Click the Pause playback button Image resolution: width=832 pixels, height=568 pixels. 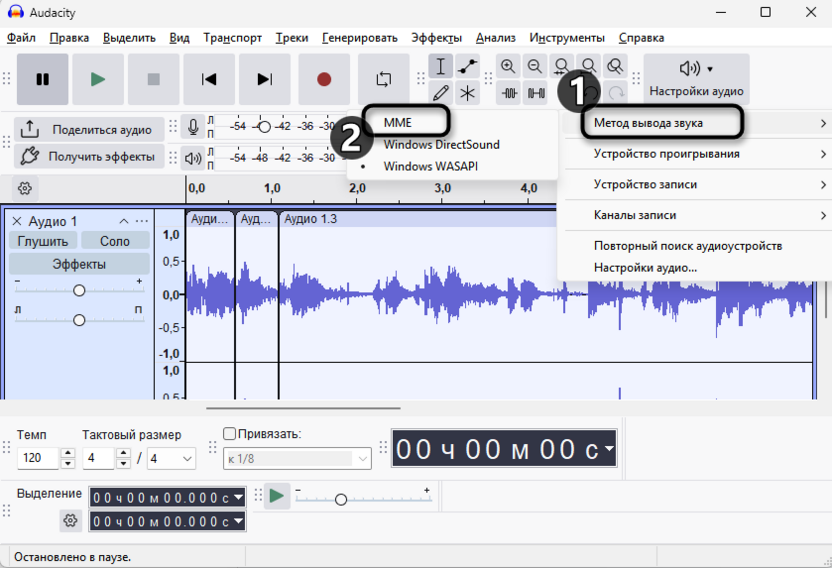tap(42, 80)
